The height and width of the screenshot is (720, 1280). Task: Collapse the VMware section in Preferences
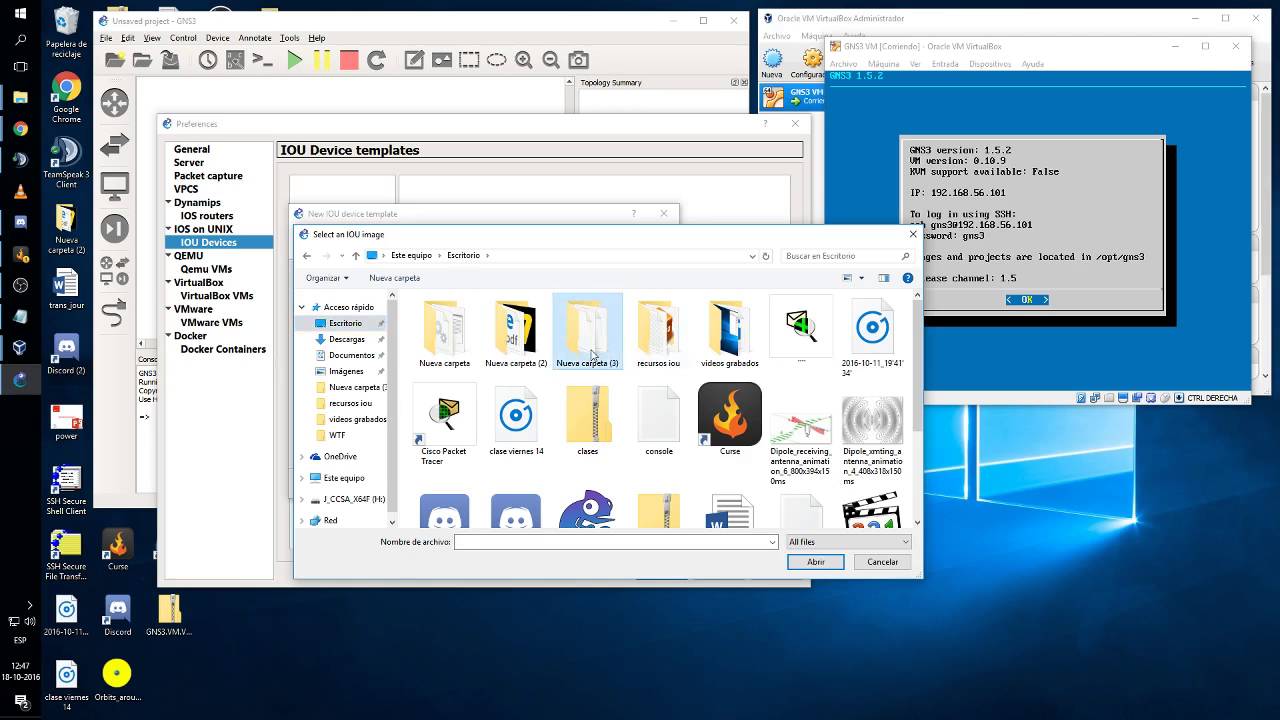tap(169, 309)
